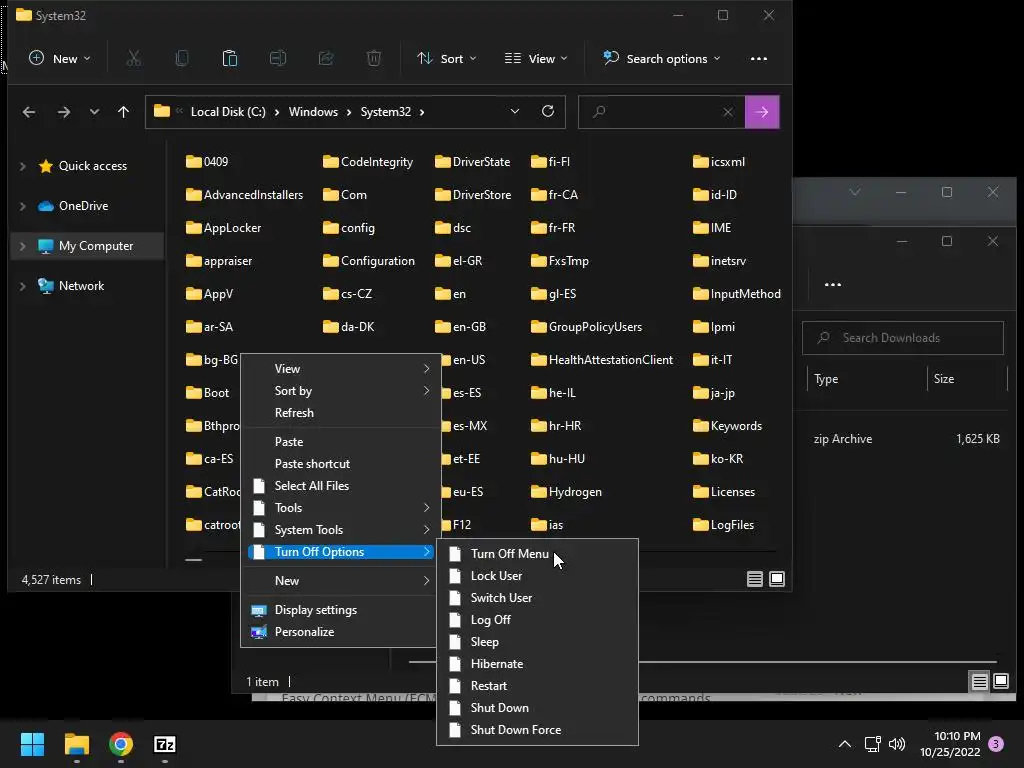Open the notification badge showing 3
This screenshot has height=768, width=1024.
pyautogui.click(x=996, y=744)
